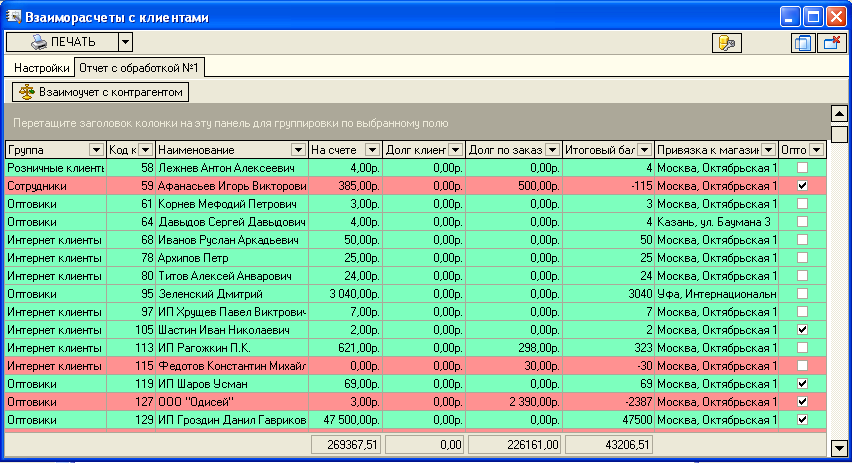This screenshot has height=463, width=854.
Task: Open the Код column filter dropdown
Action: (145, 150)
